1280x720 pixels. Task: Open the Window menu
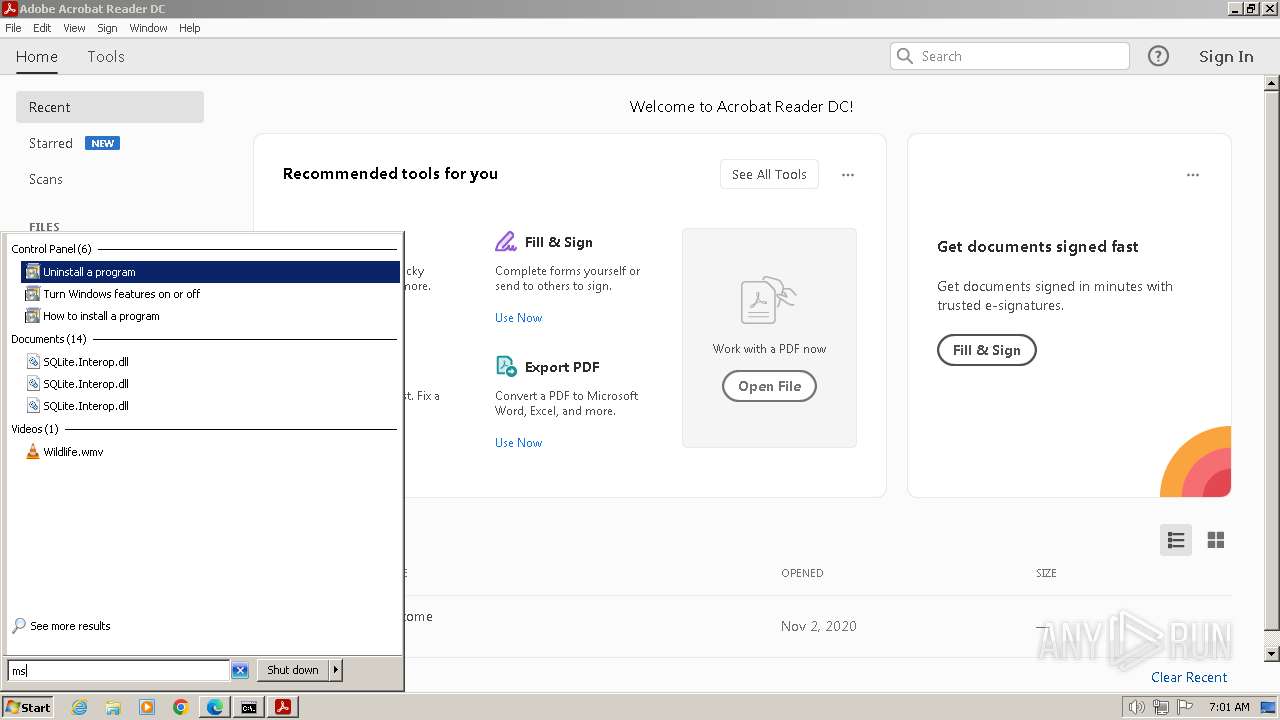click(148, 28)
